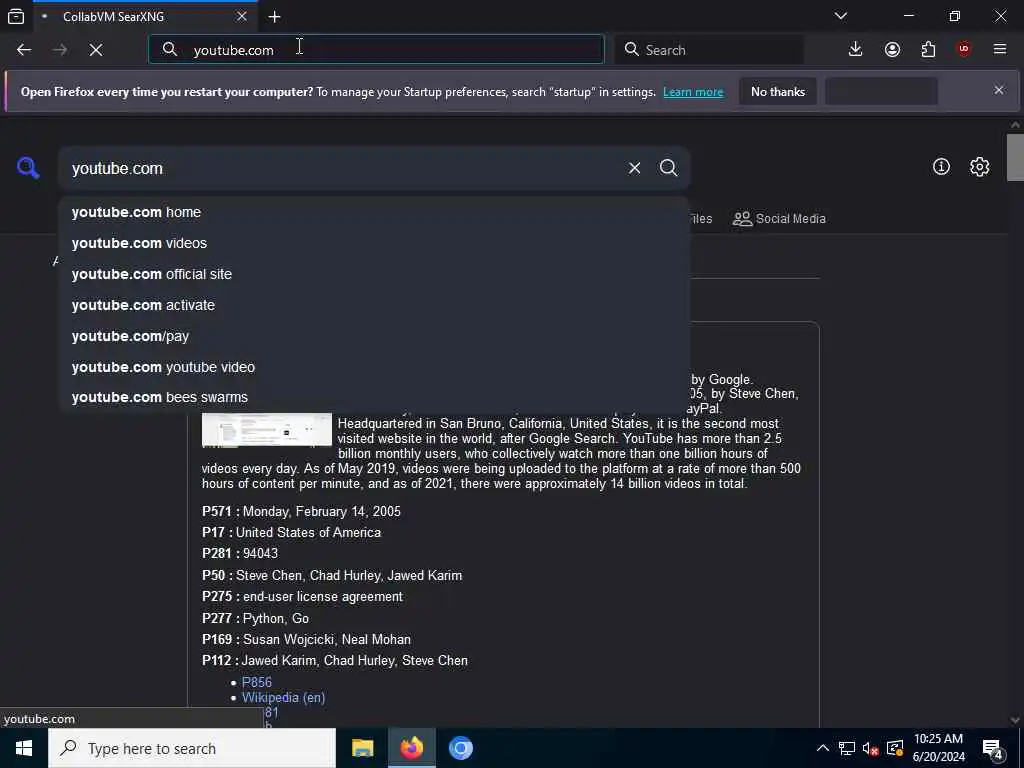Select suggestion 'youtube.com official site'
Viewport: 1024px width, 768px height.
click(x=374, y=274)
